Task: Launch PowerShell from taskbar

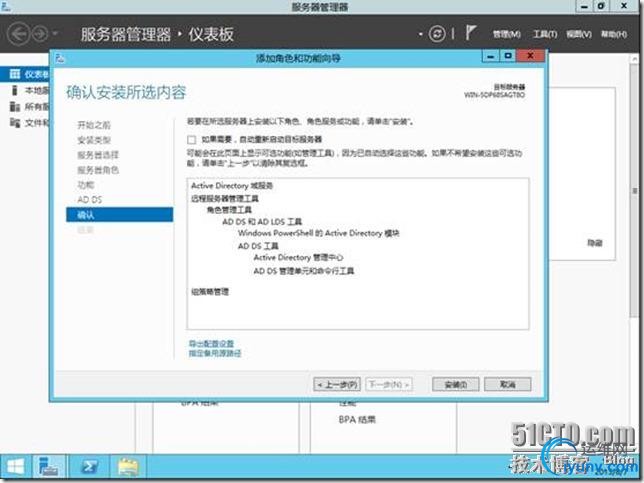Action: pyautogui.click(x=89, y=467)
